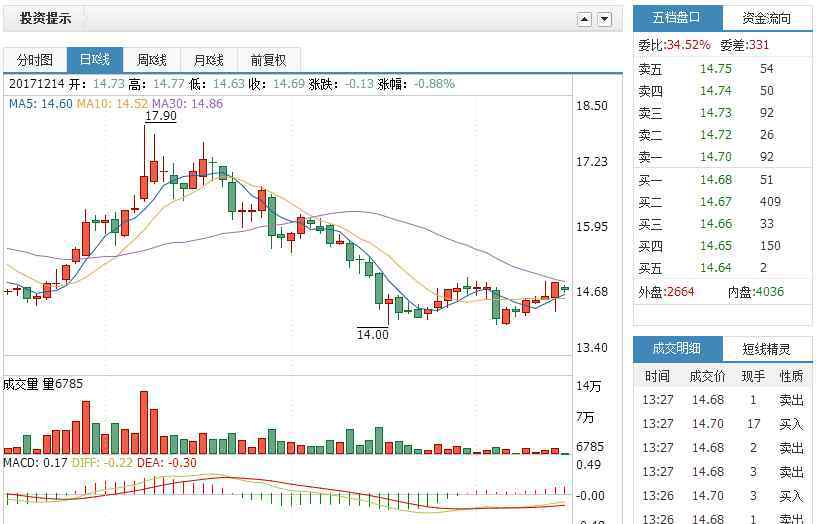The image size is (816, 524).
Task: Click the DIFF: -0.22 label
Action: [103, 463]
